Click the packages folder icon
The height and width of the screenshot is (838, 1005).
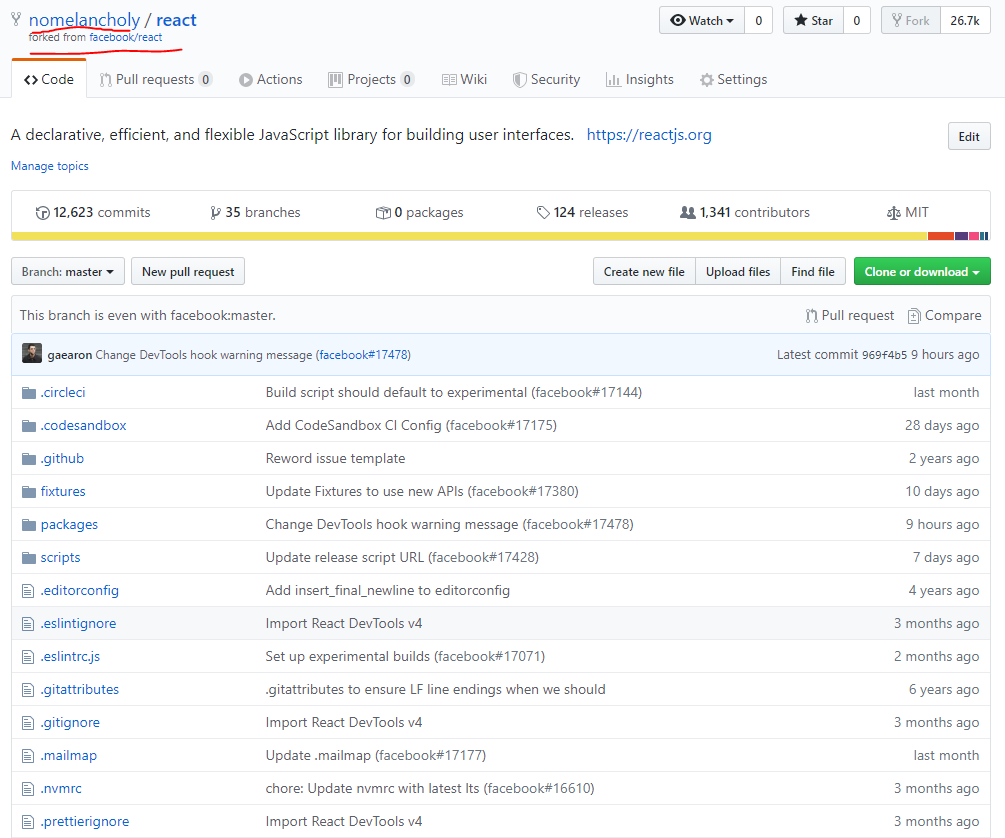pyautogui.click(x=29, y=524)
